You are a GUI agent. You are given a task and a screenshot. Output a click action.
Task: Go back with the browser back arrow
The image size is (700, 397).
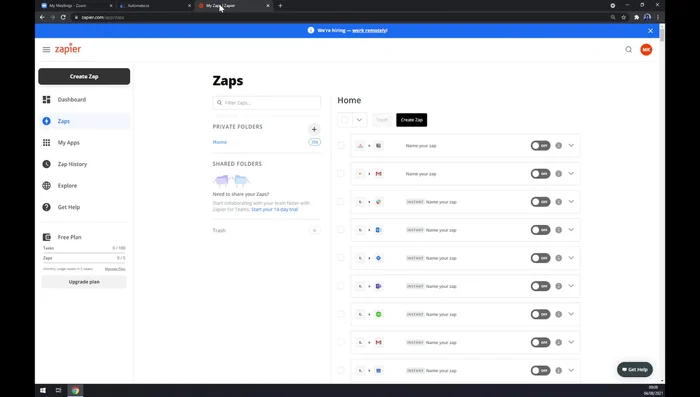point(42,17)
